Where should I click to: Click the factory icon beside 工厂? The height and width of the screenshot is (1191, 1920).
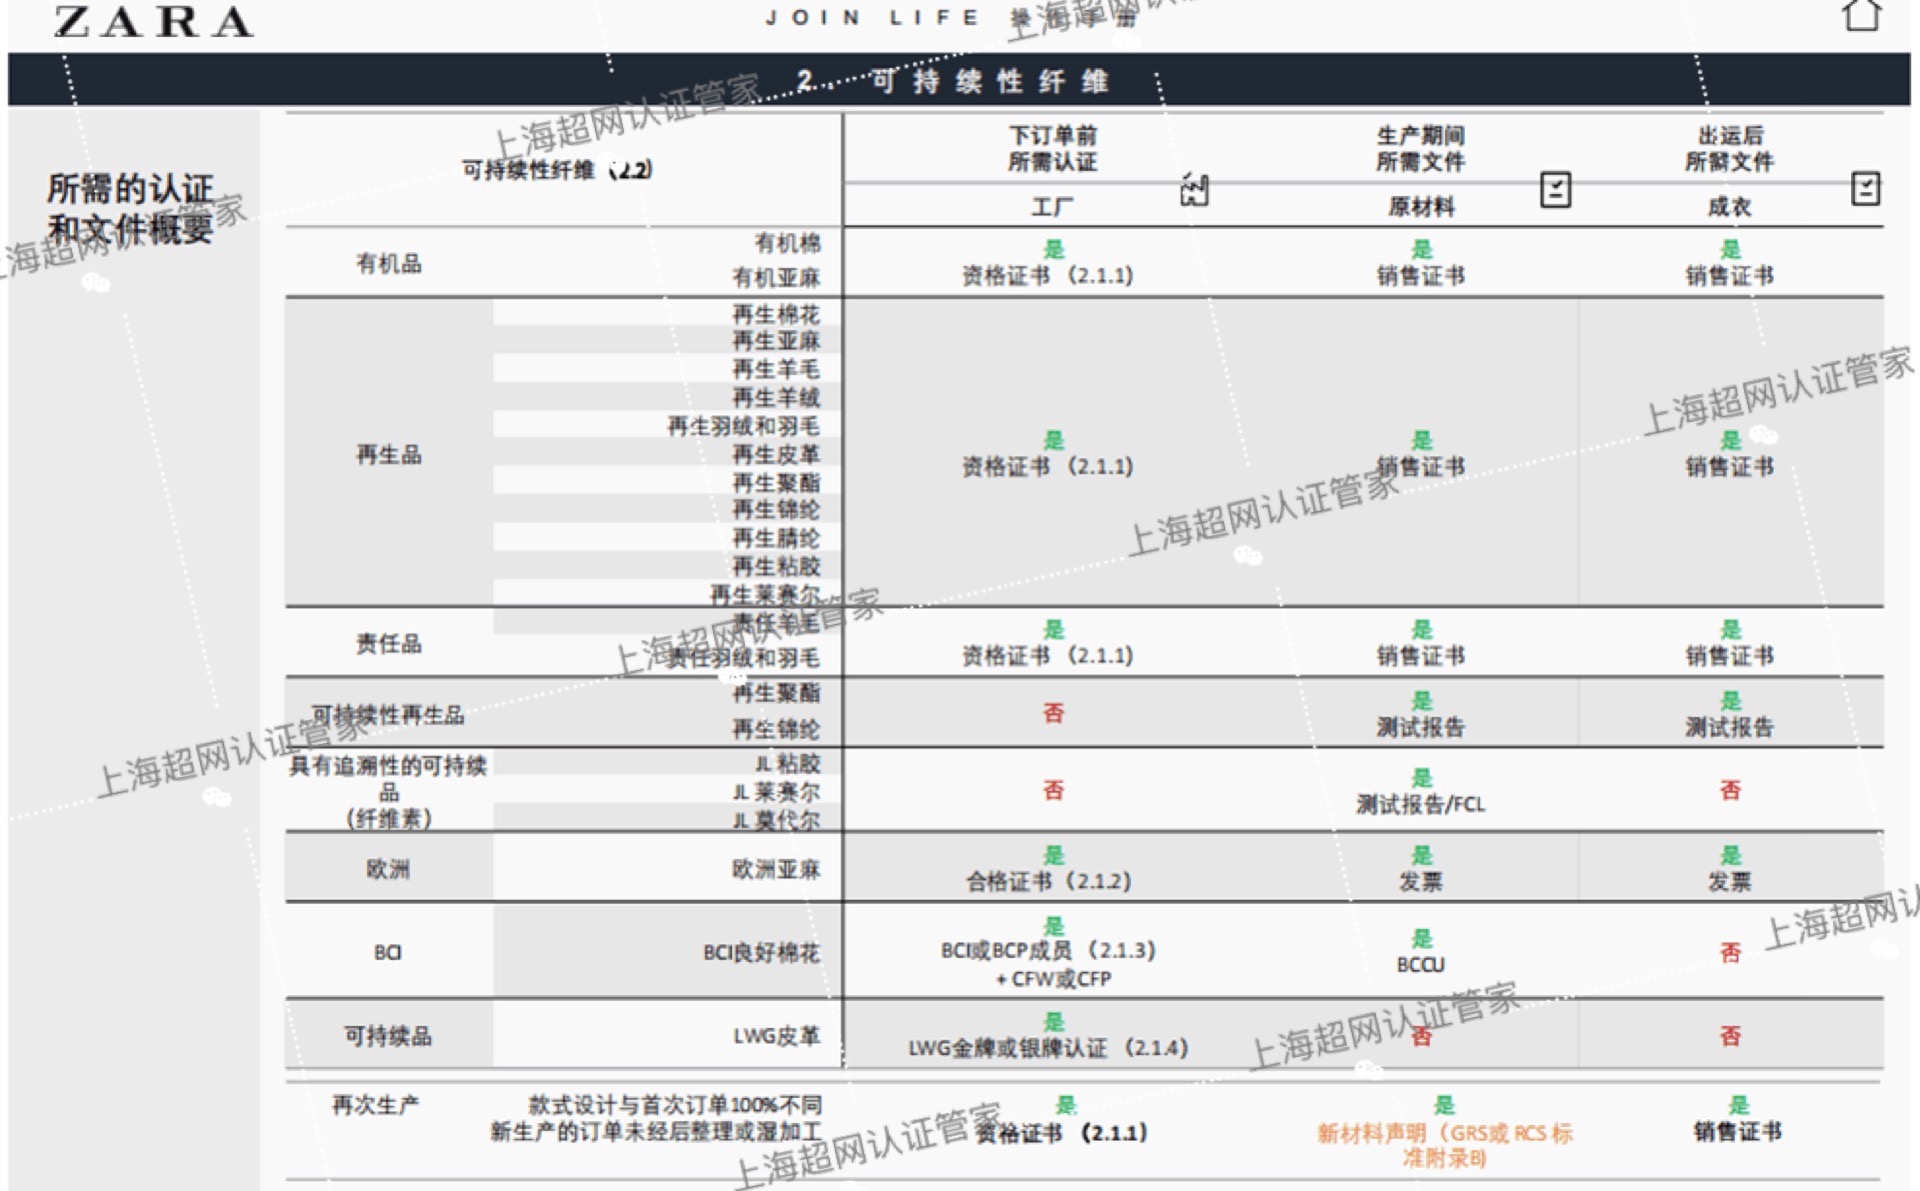(1194, 189)
